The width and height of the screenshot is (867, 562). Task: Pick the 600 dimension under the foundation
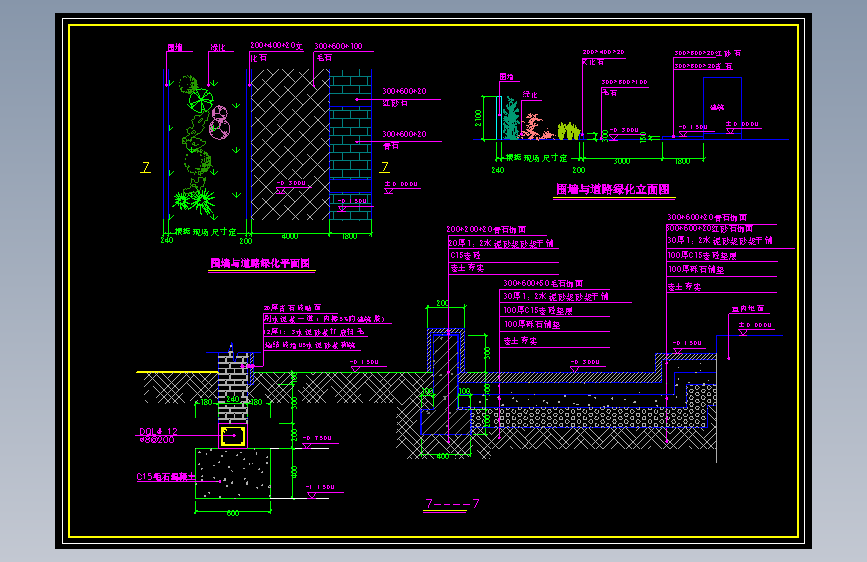[x=233, y=514]
